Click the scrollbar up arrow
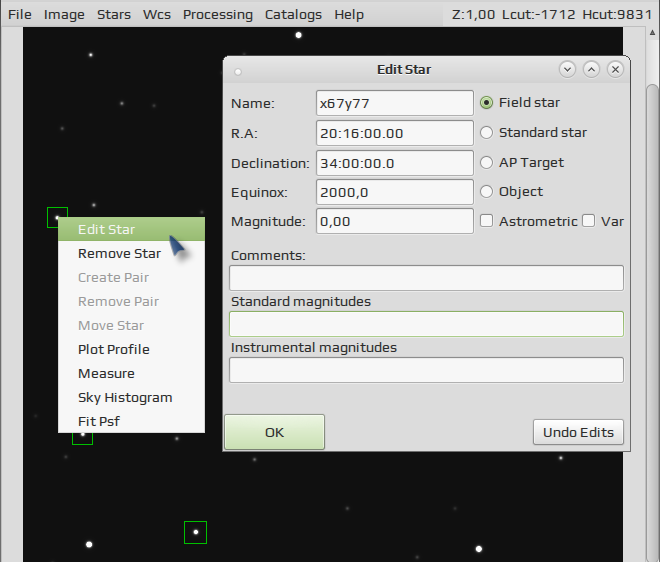This screenshot has height=562, width=660. click(x=652, y=33)
